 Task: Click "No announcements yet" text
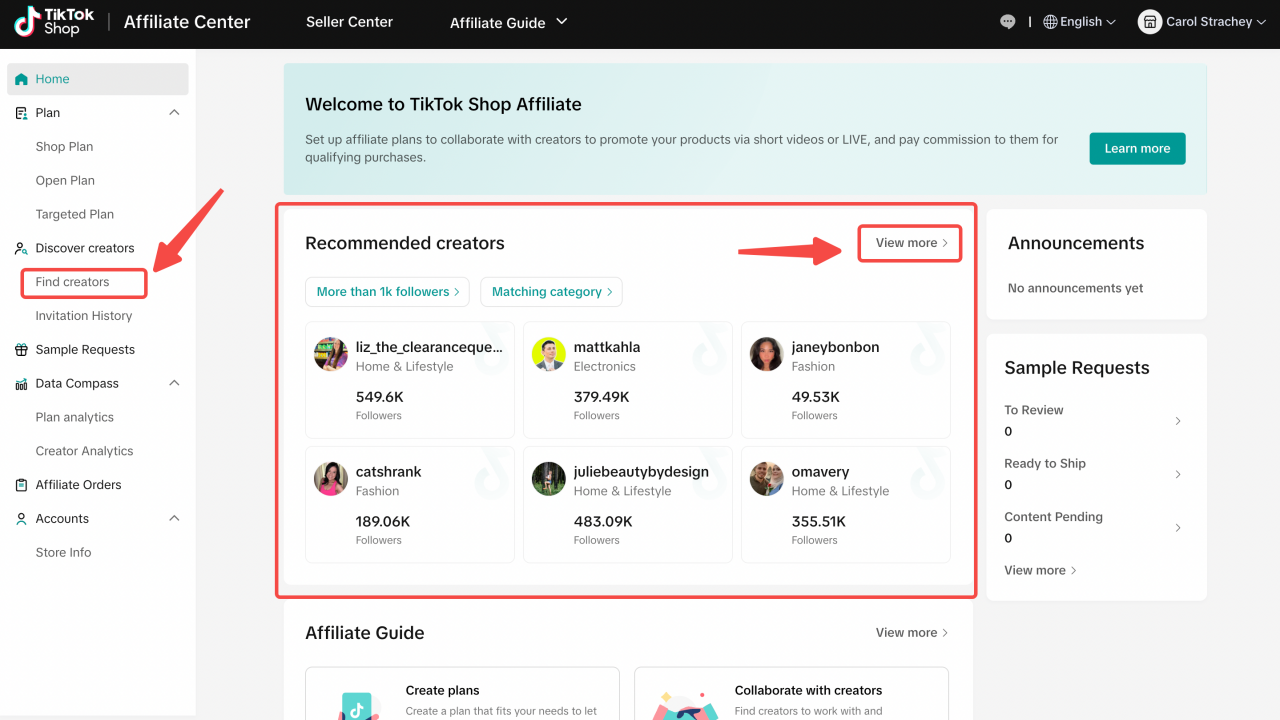[x=1076, y=288]
